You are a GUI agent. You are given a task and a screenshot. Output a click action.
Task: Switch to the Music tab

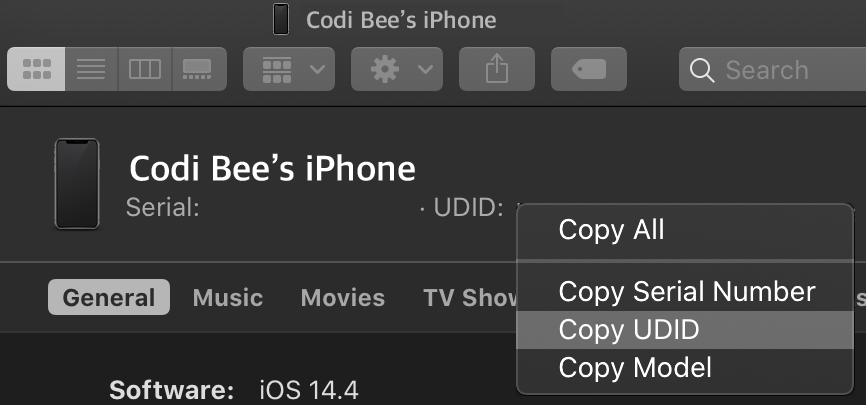tap(228, 298)
